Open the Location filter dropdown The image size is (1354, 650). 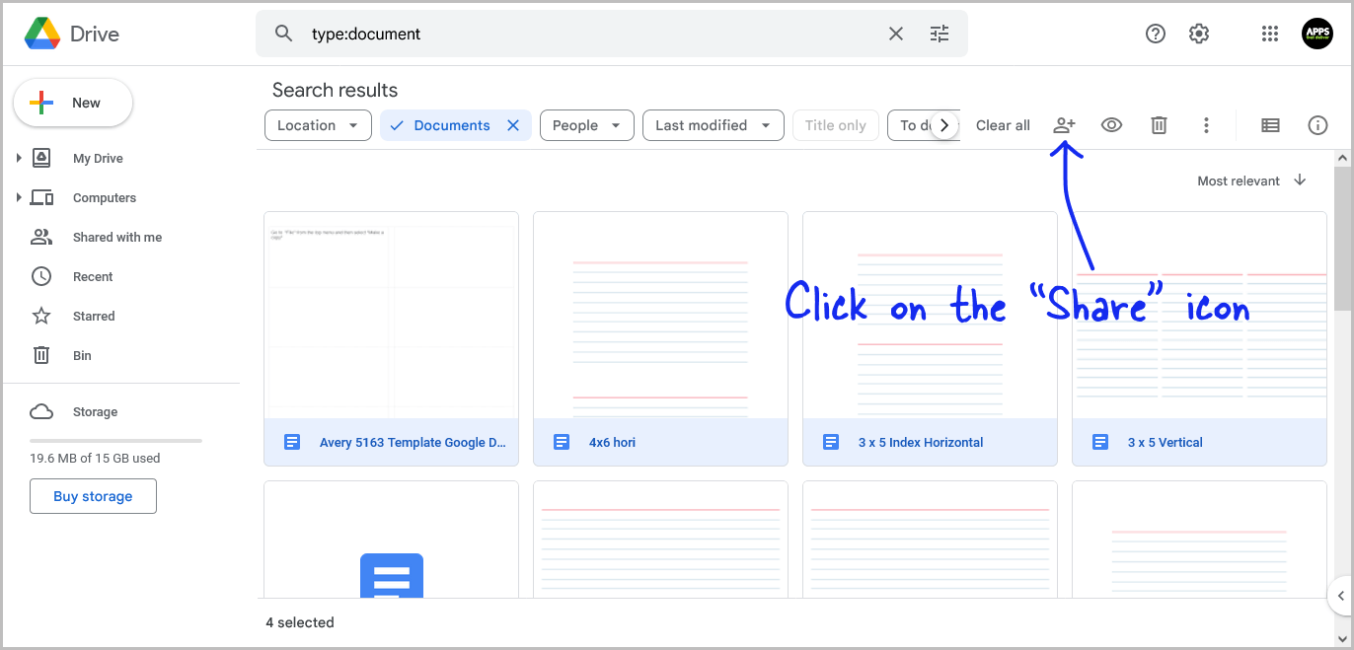(x=318, y=125)
